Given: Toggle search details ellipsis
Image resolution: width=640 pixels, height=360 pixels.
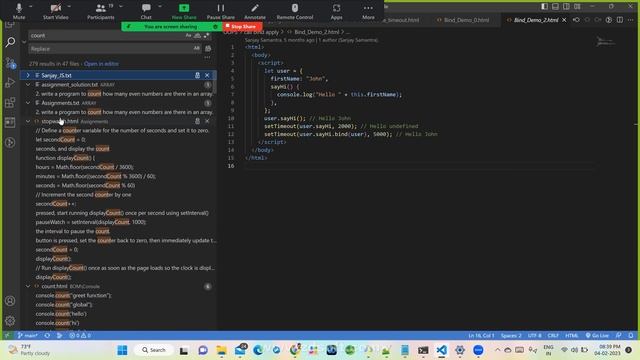Looking at the screenshot, I should [207, 58].
